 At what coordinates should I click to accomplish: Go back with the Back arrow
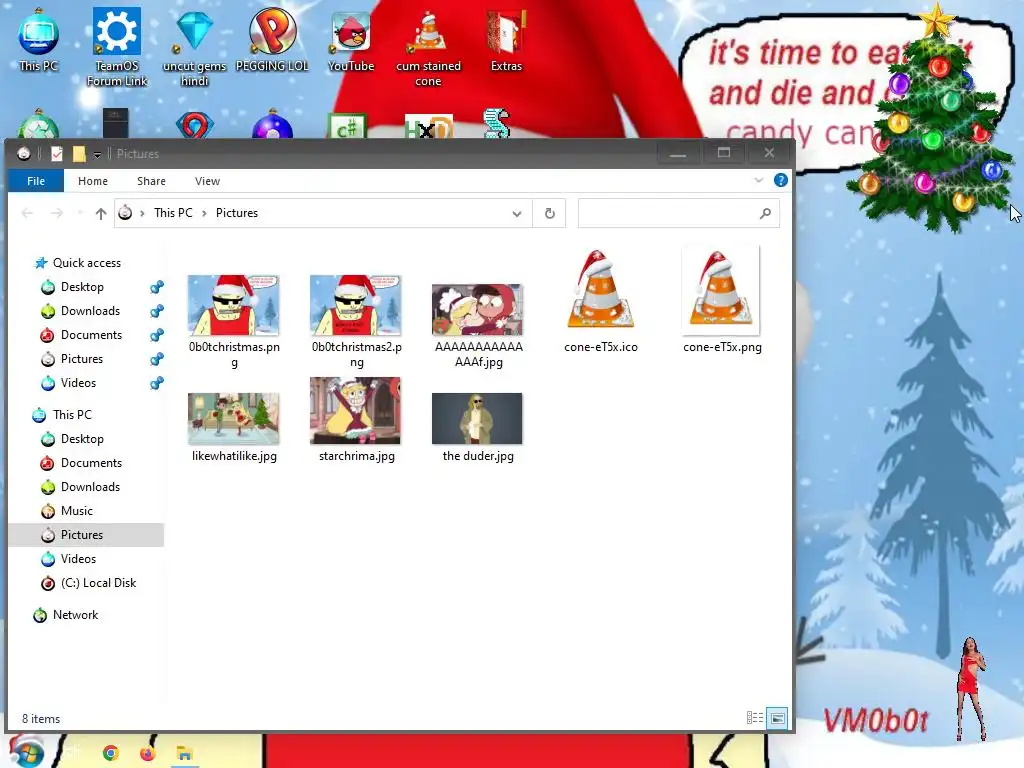[27, 213]
